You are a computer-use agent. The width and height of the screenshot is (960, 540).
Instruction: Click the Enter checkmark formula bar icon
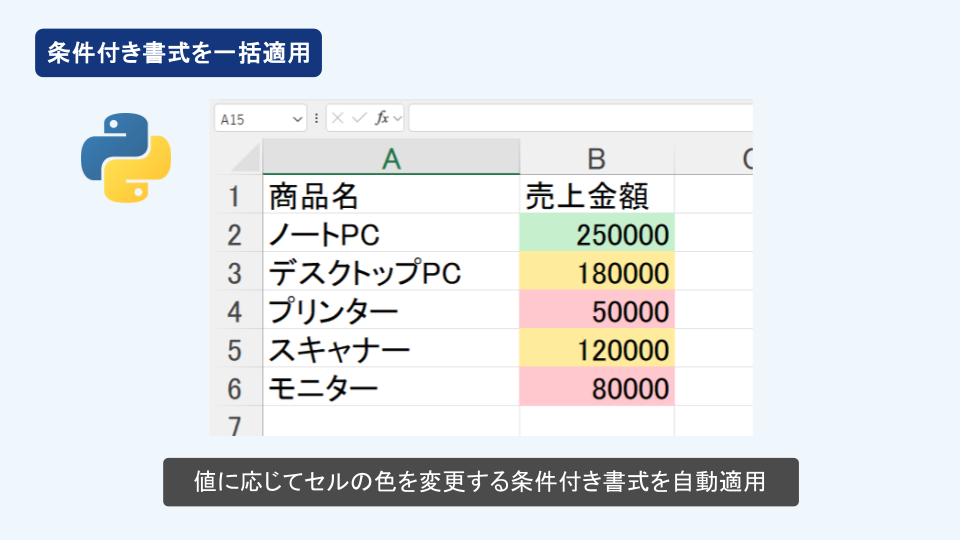(x=359, y=118)
